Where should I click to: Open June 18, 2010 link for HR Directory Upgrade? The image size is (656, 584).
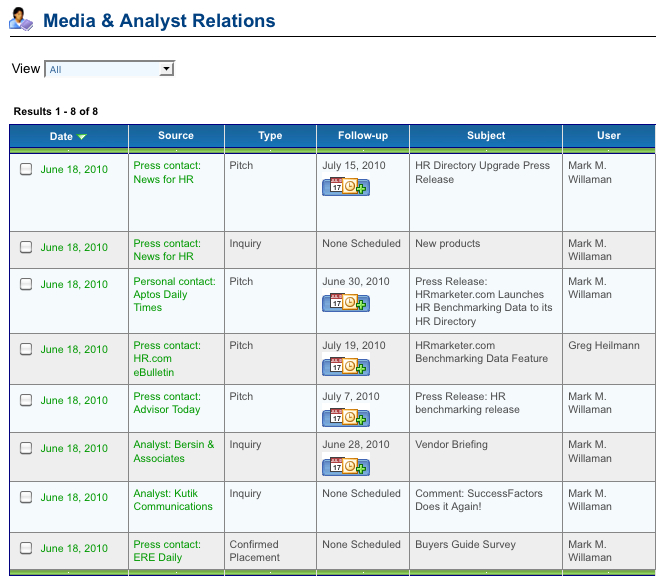pos(74,169)
